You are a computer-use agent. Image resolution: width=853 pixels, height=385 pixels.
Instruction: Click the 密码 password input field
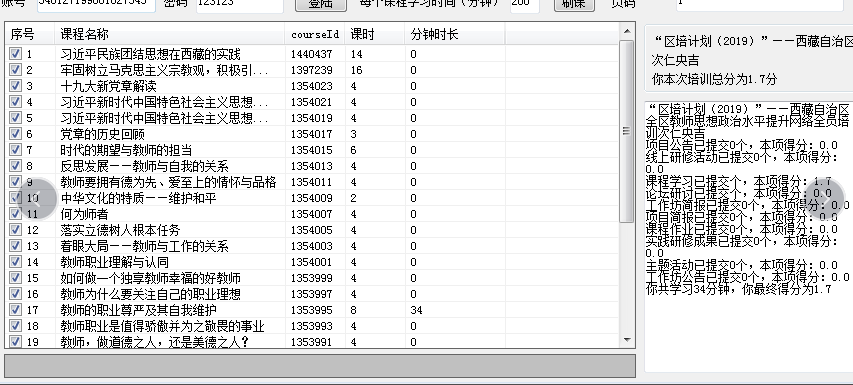[239, 4]
